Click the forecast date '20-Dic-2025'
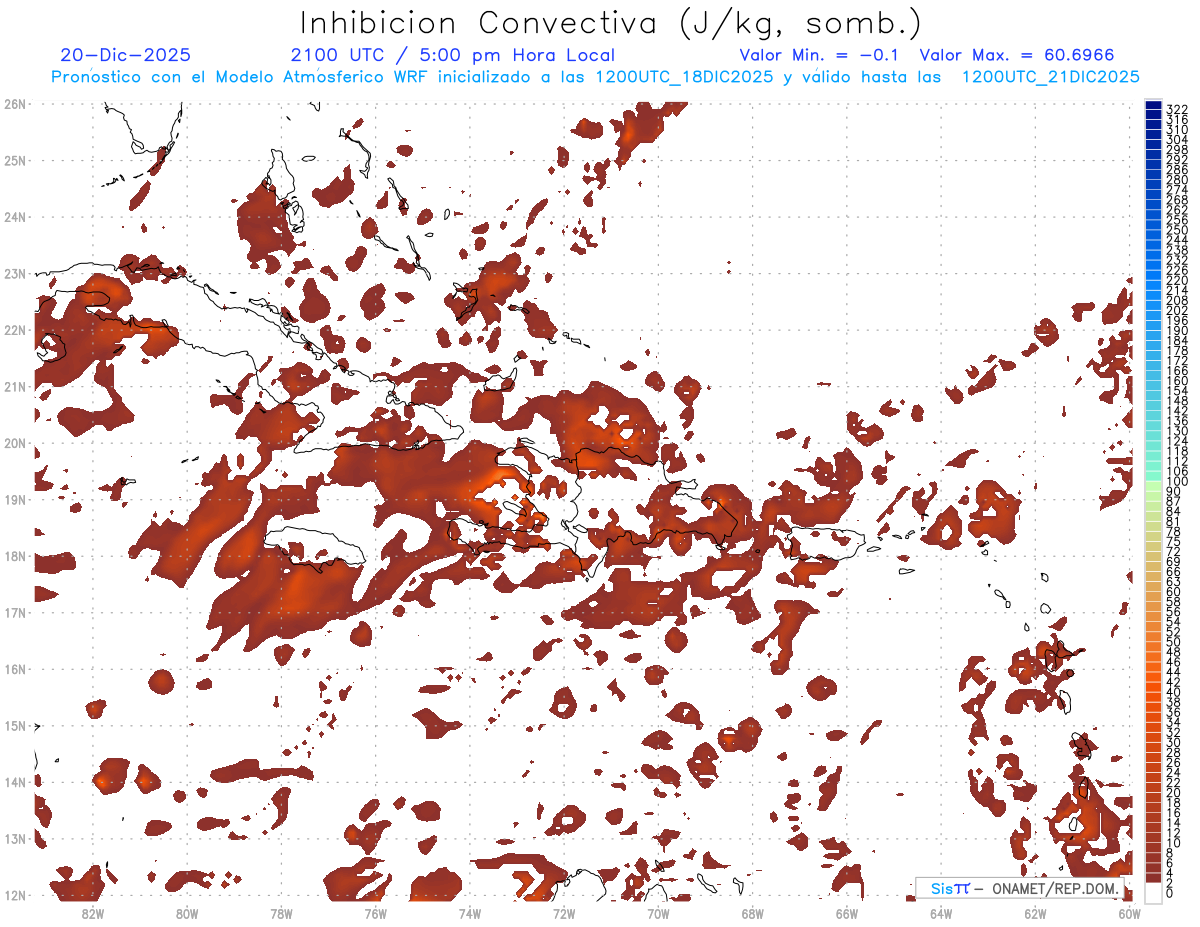The width and height of the screenshot is (1200, 927). [125, 55]
